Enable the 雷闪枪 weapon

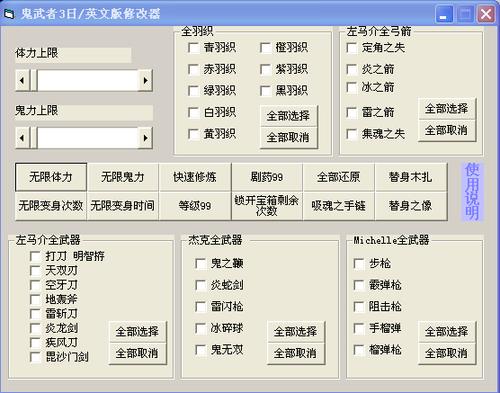point(201,307)
